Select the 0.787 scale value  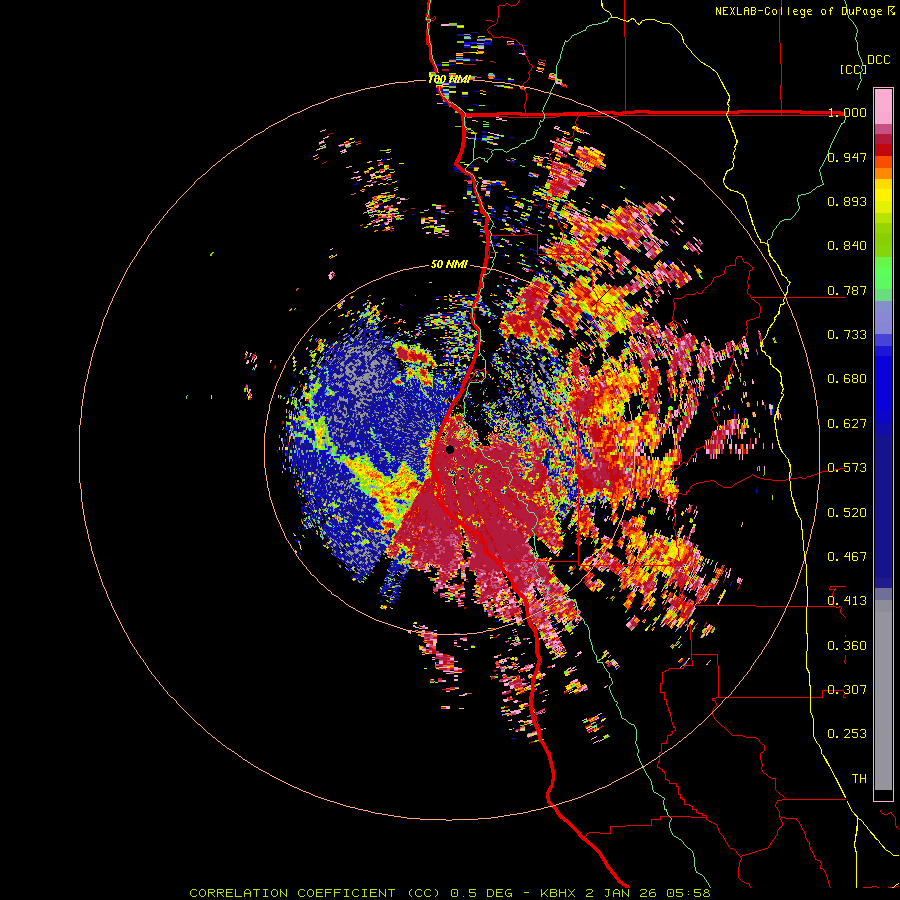coord(847,290)
